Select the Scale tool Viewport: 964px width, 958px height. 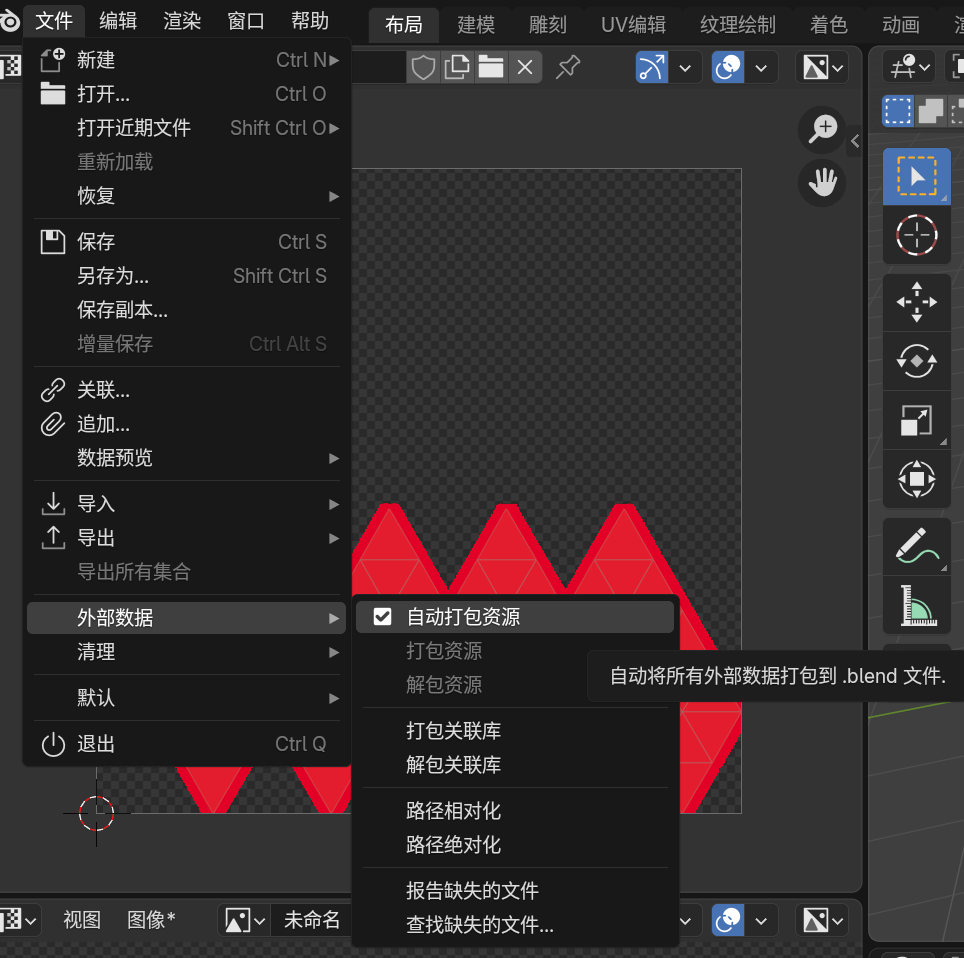point(917,420)
